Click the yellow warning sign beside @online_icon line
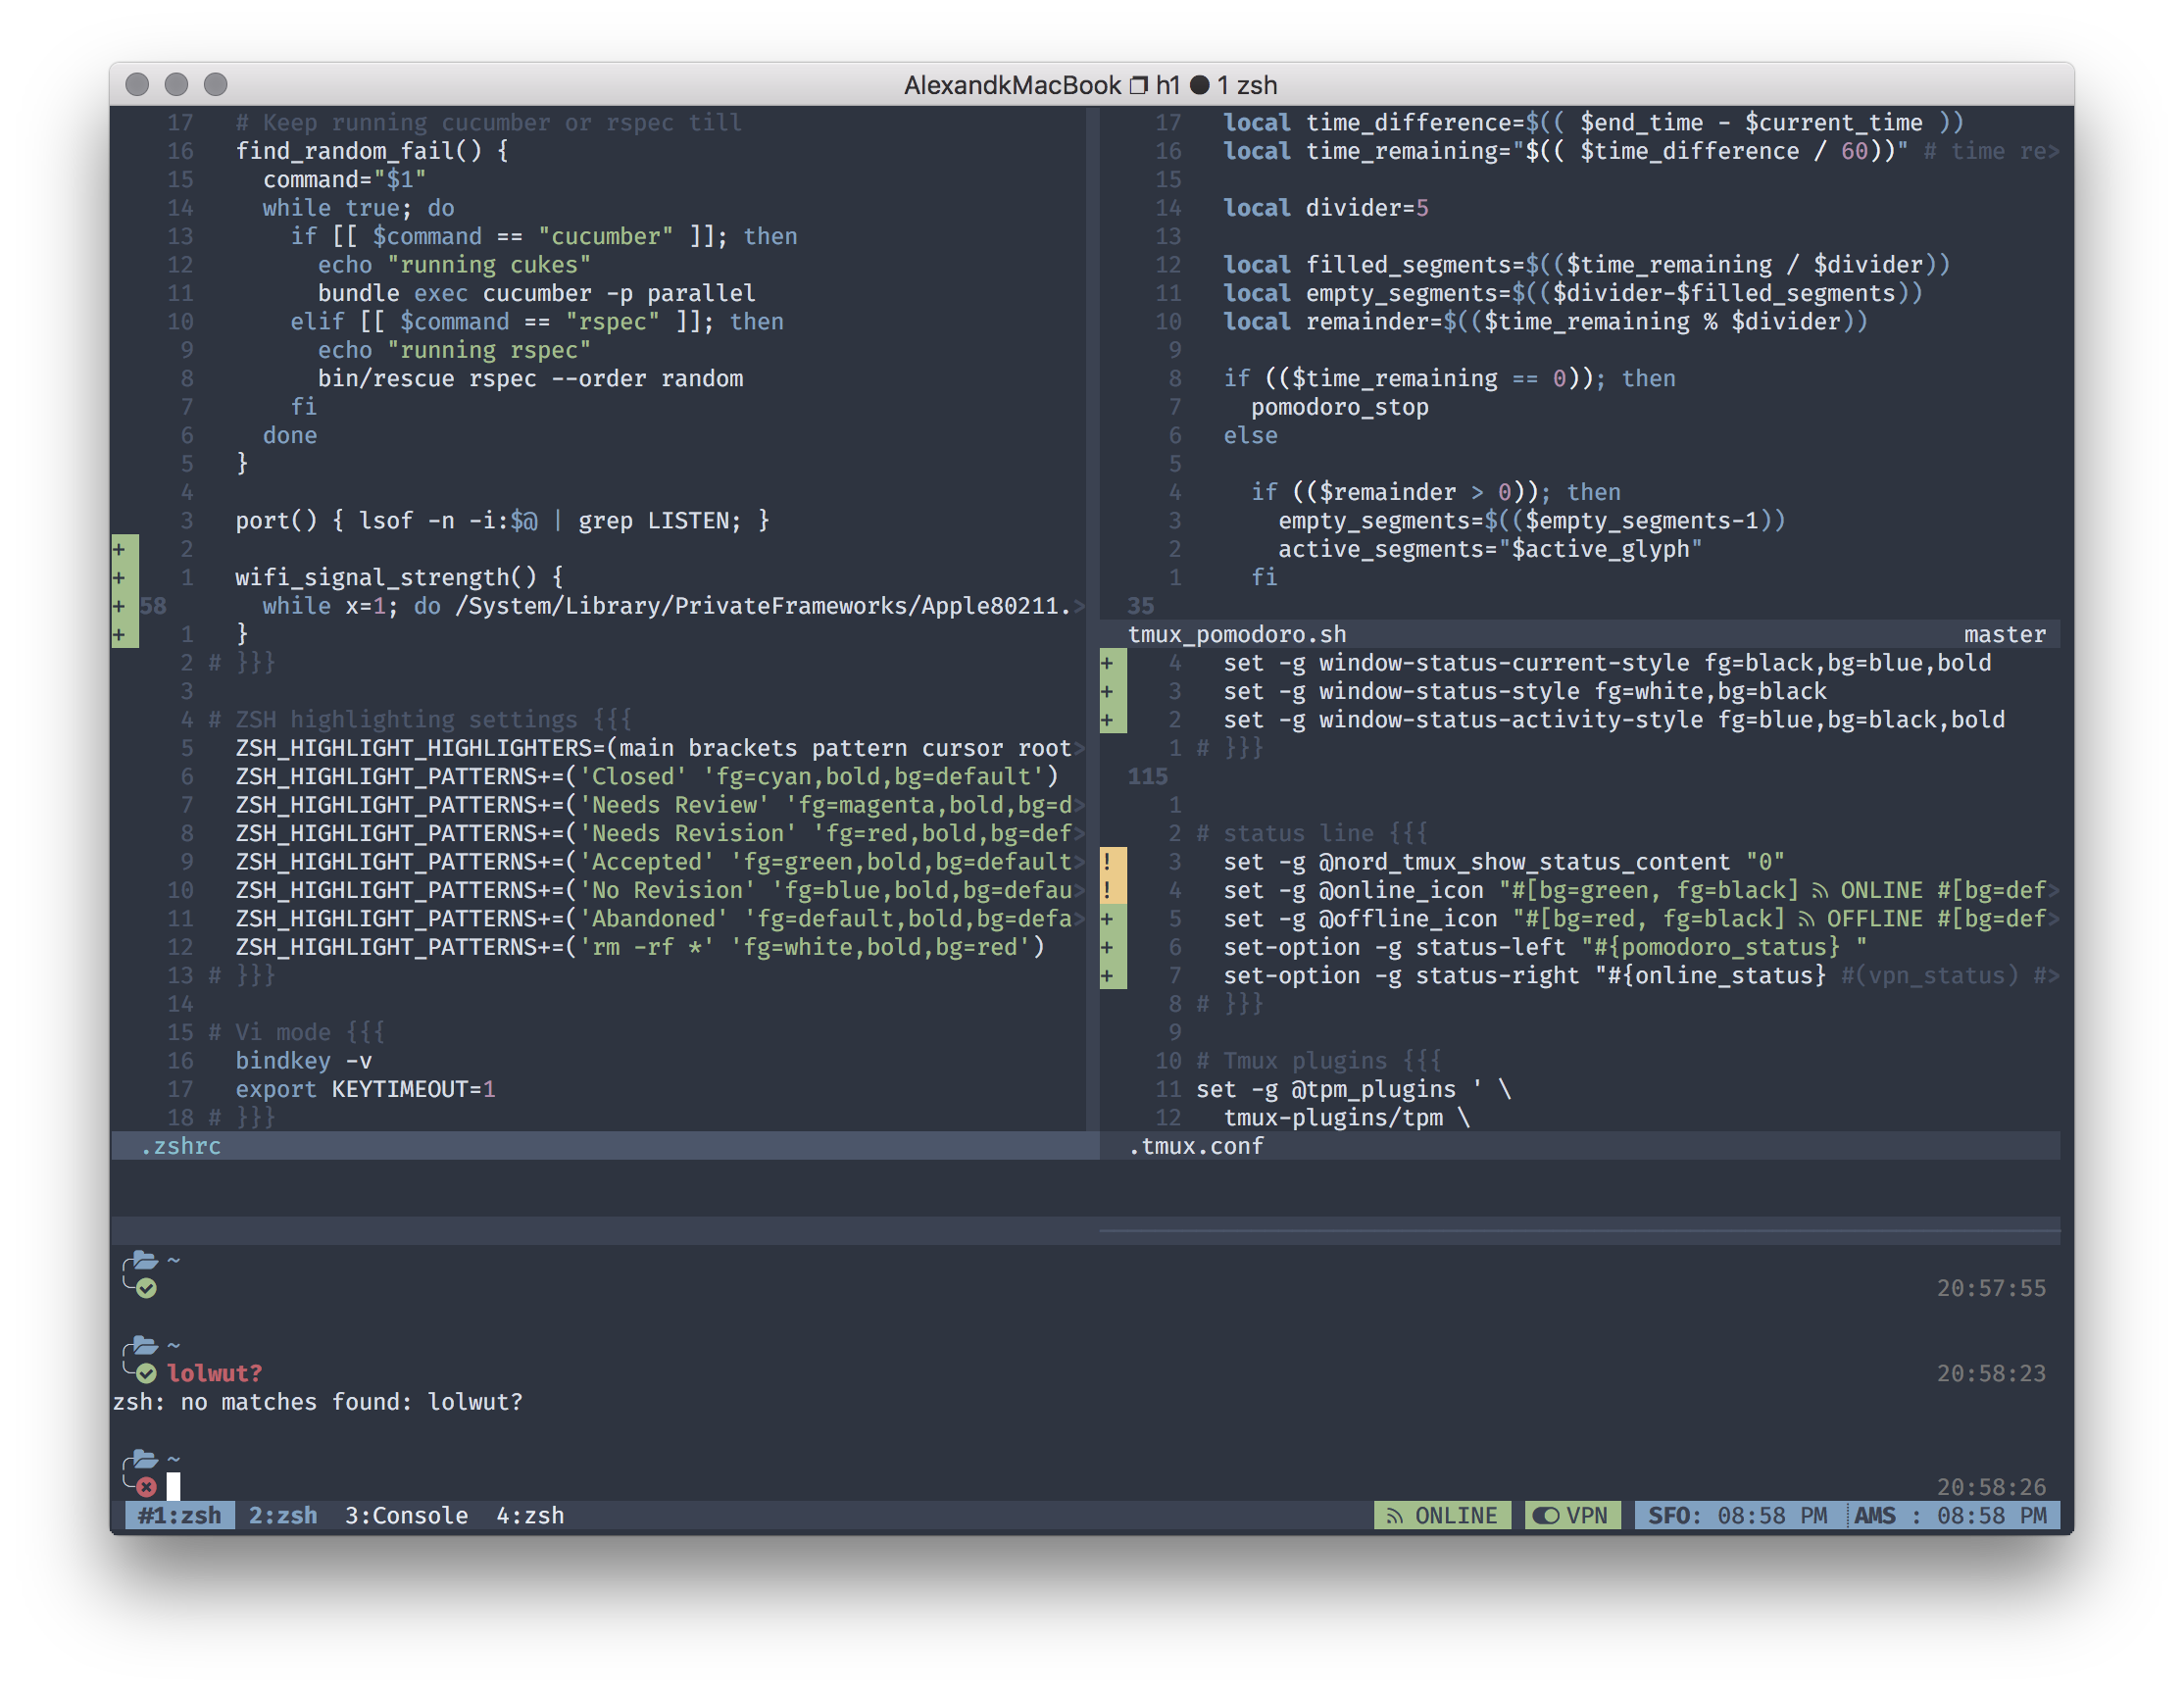Image resolution: width=2184 pixels, height=1692 pixels. tap(1107, 890)
